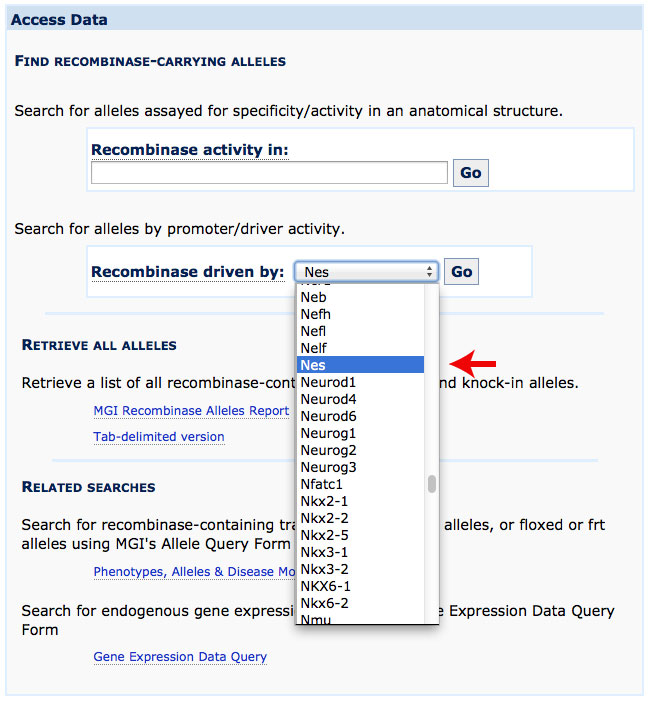The image size is (653, 703).
Task: Select Nkx3-2 driver option
Action: point(360,569)
